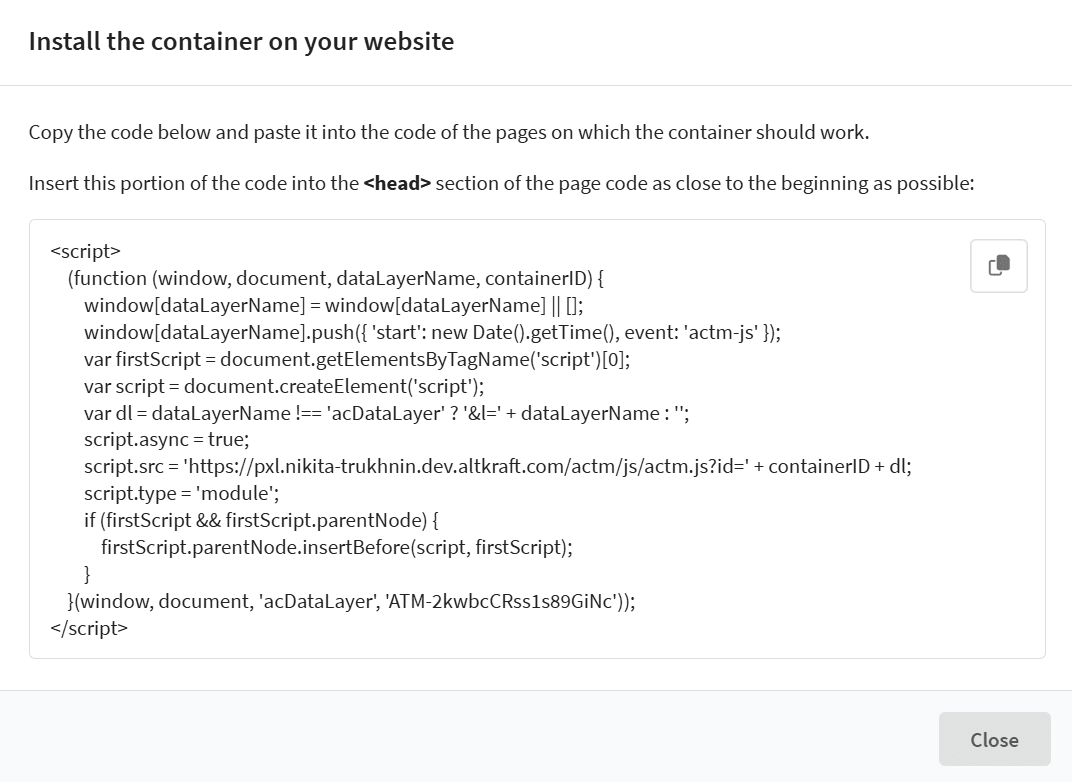Viewport: 1072px width, 782px height.
Task: Select the script.src URL line
Action: [498, 466]
